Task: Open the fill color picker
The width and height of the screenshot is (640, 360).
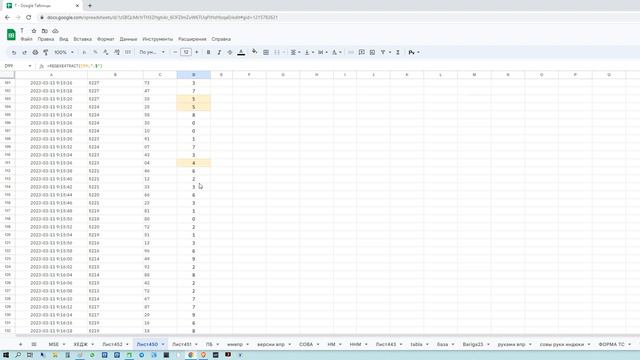Action: [x=254, y=52]
